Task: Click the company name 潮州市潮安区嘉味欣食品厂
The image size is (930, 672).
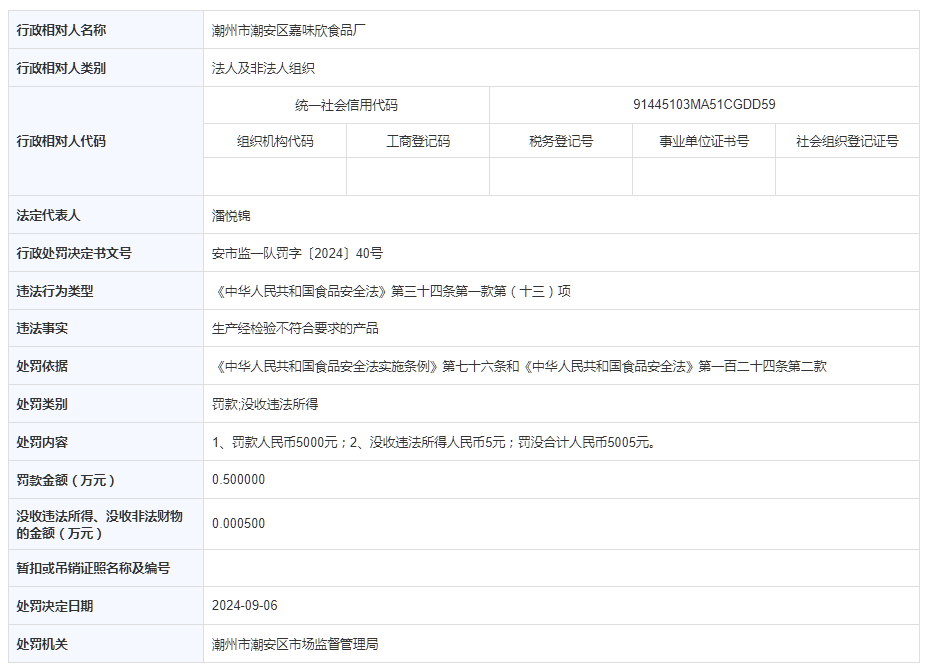Action: coord(290,30)
